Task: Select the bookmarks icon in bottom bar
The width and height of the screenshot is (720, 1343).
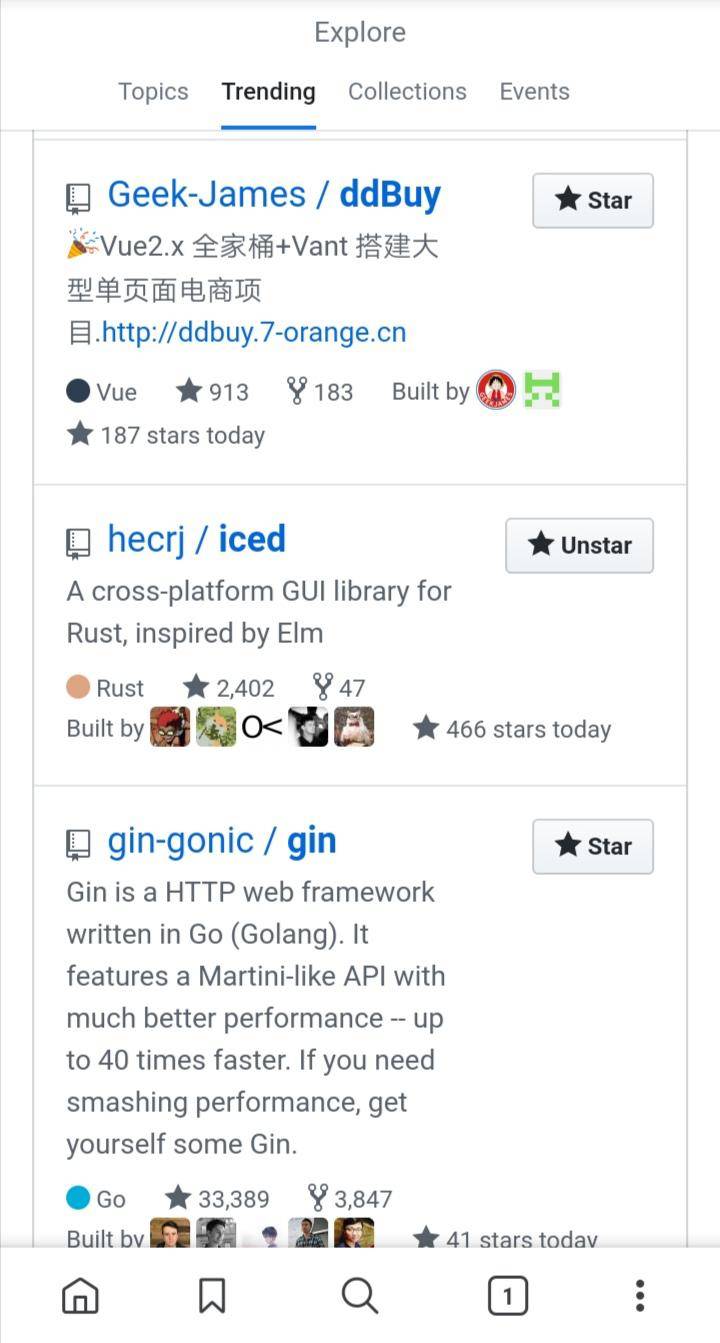Action: pos(211,1294)
